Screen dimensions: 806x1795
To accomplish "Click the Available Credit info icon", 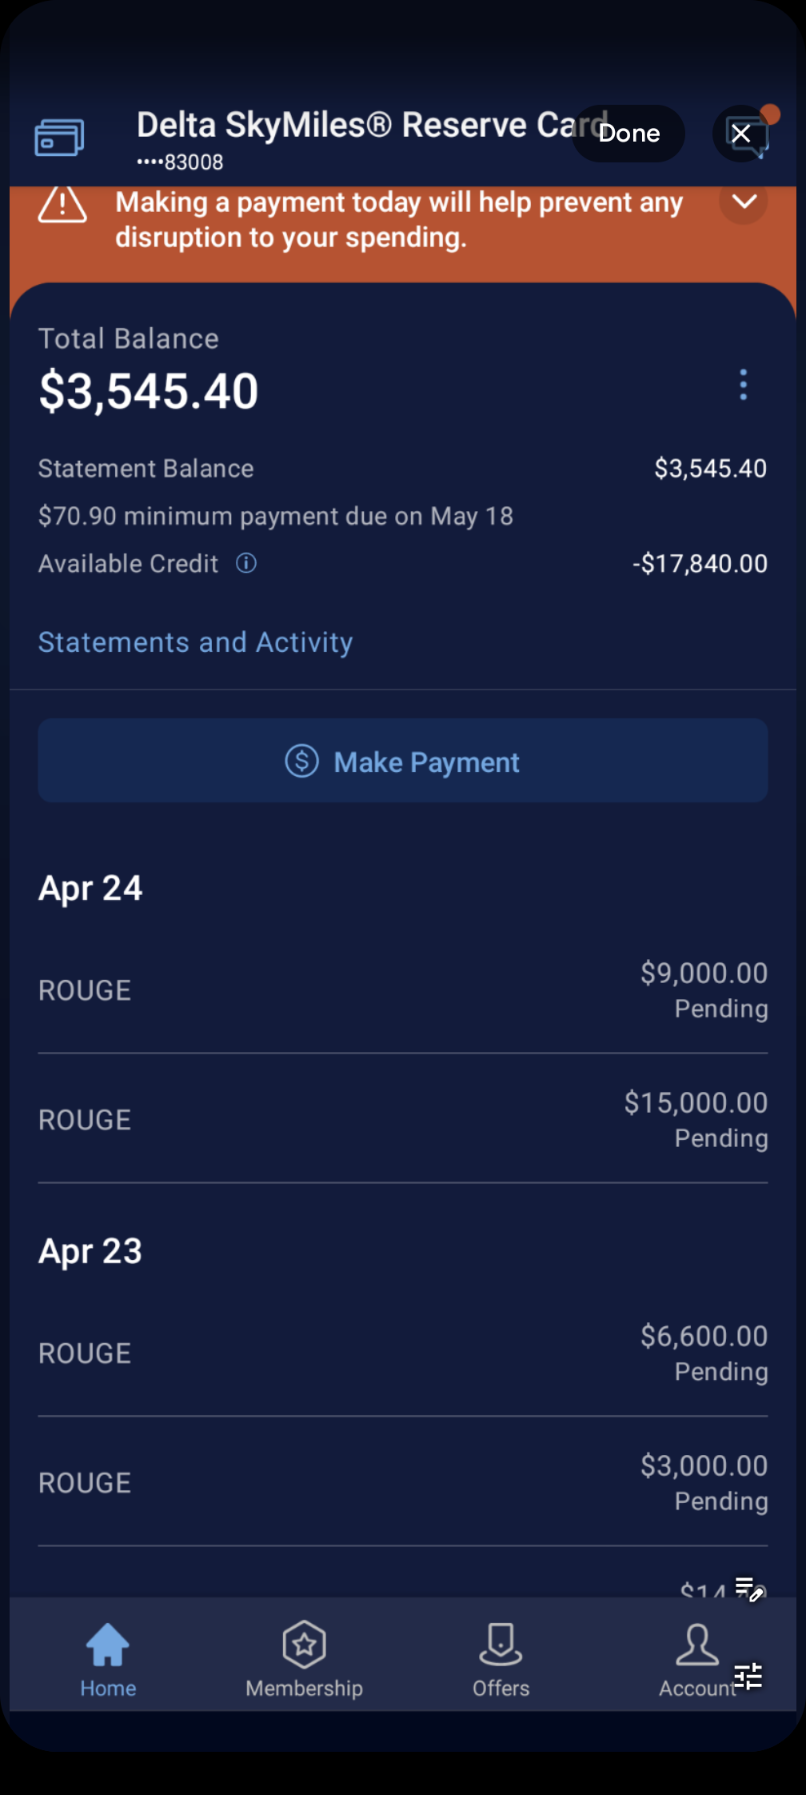I will tap(246, 564).
